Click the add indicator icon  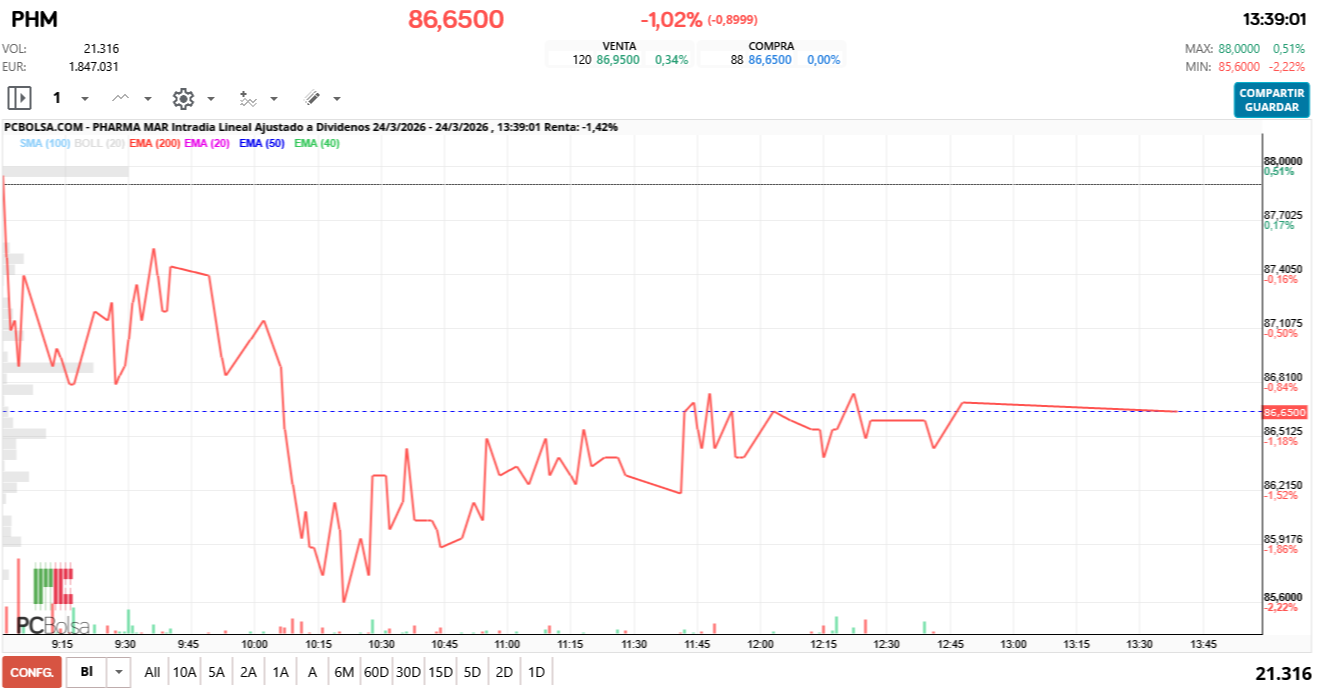248,98
